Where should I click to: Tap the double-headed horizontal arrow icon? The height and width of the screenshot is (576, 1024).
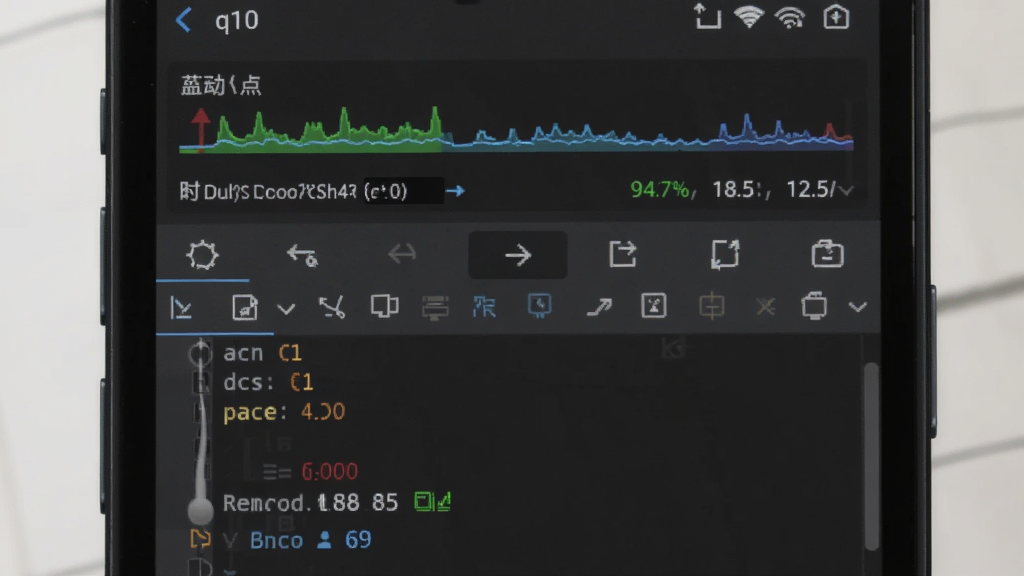point(402,253)
